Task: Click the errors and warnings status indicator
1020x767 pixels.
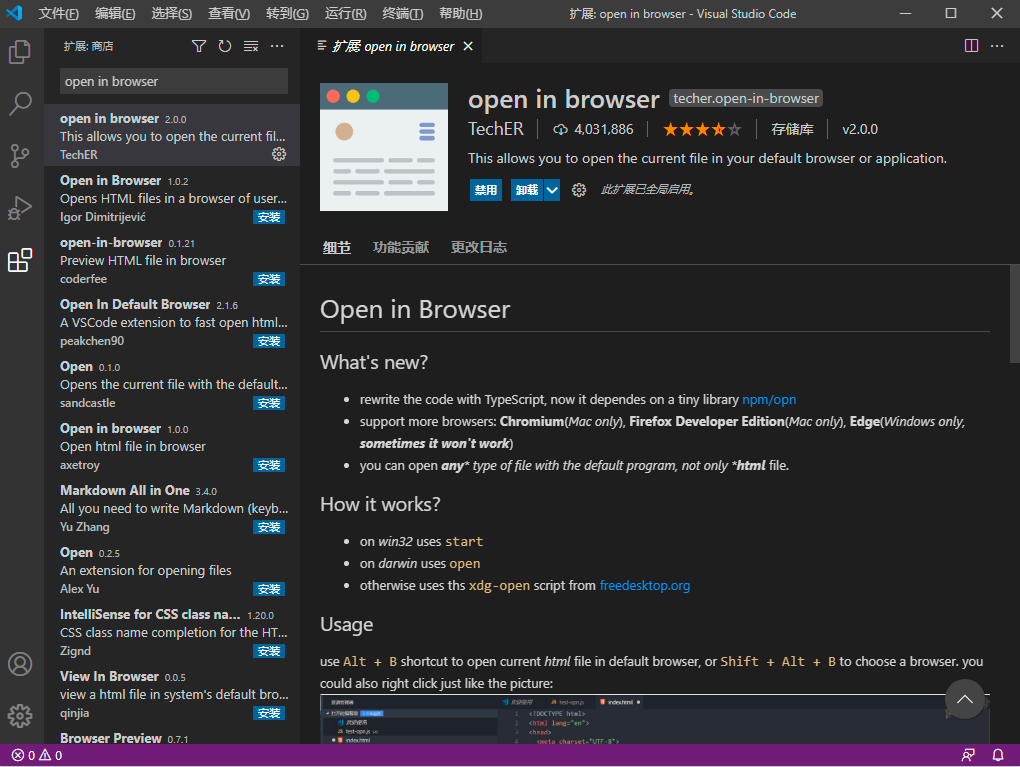Action: (x=37, y=755)
